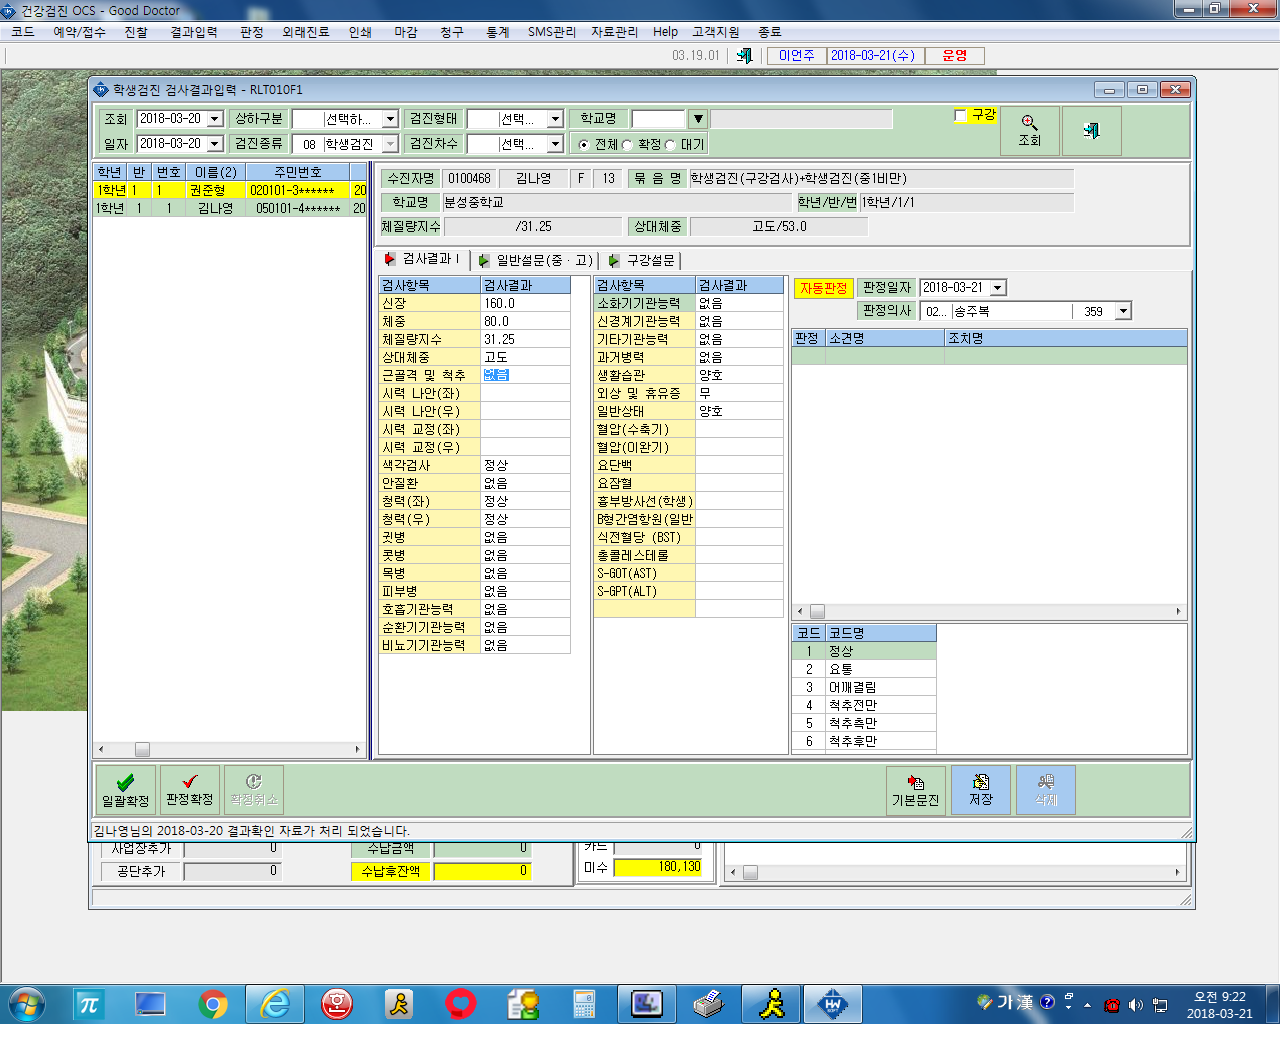The image size is (1280, 1040).
Task: Open the 검진차수 dropdown
Action: 556,144
